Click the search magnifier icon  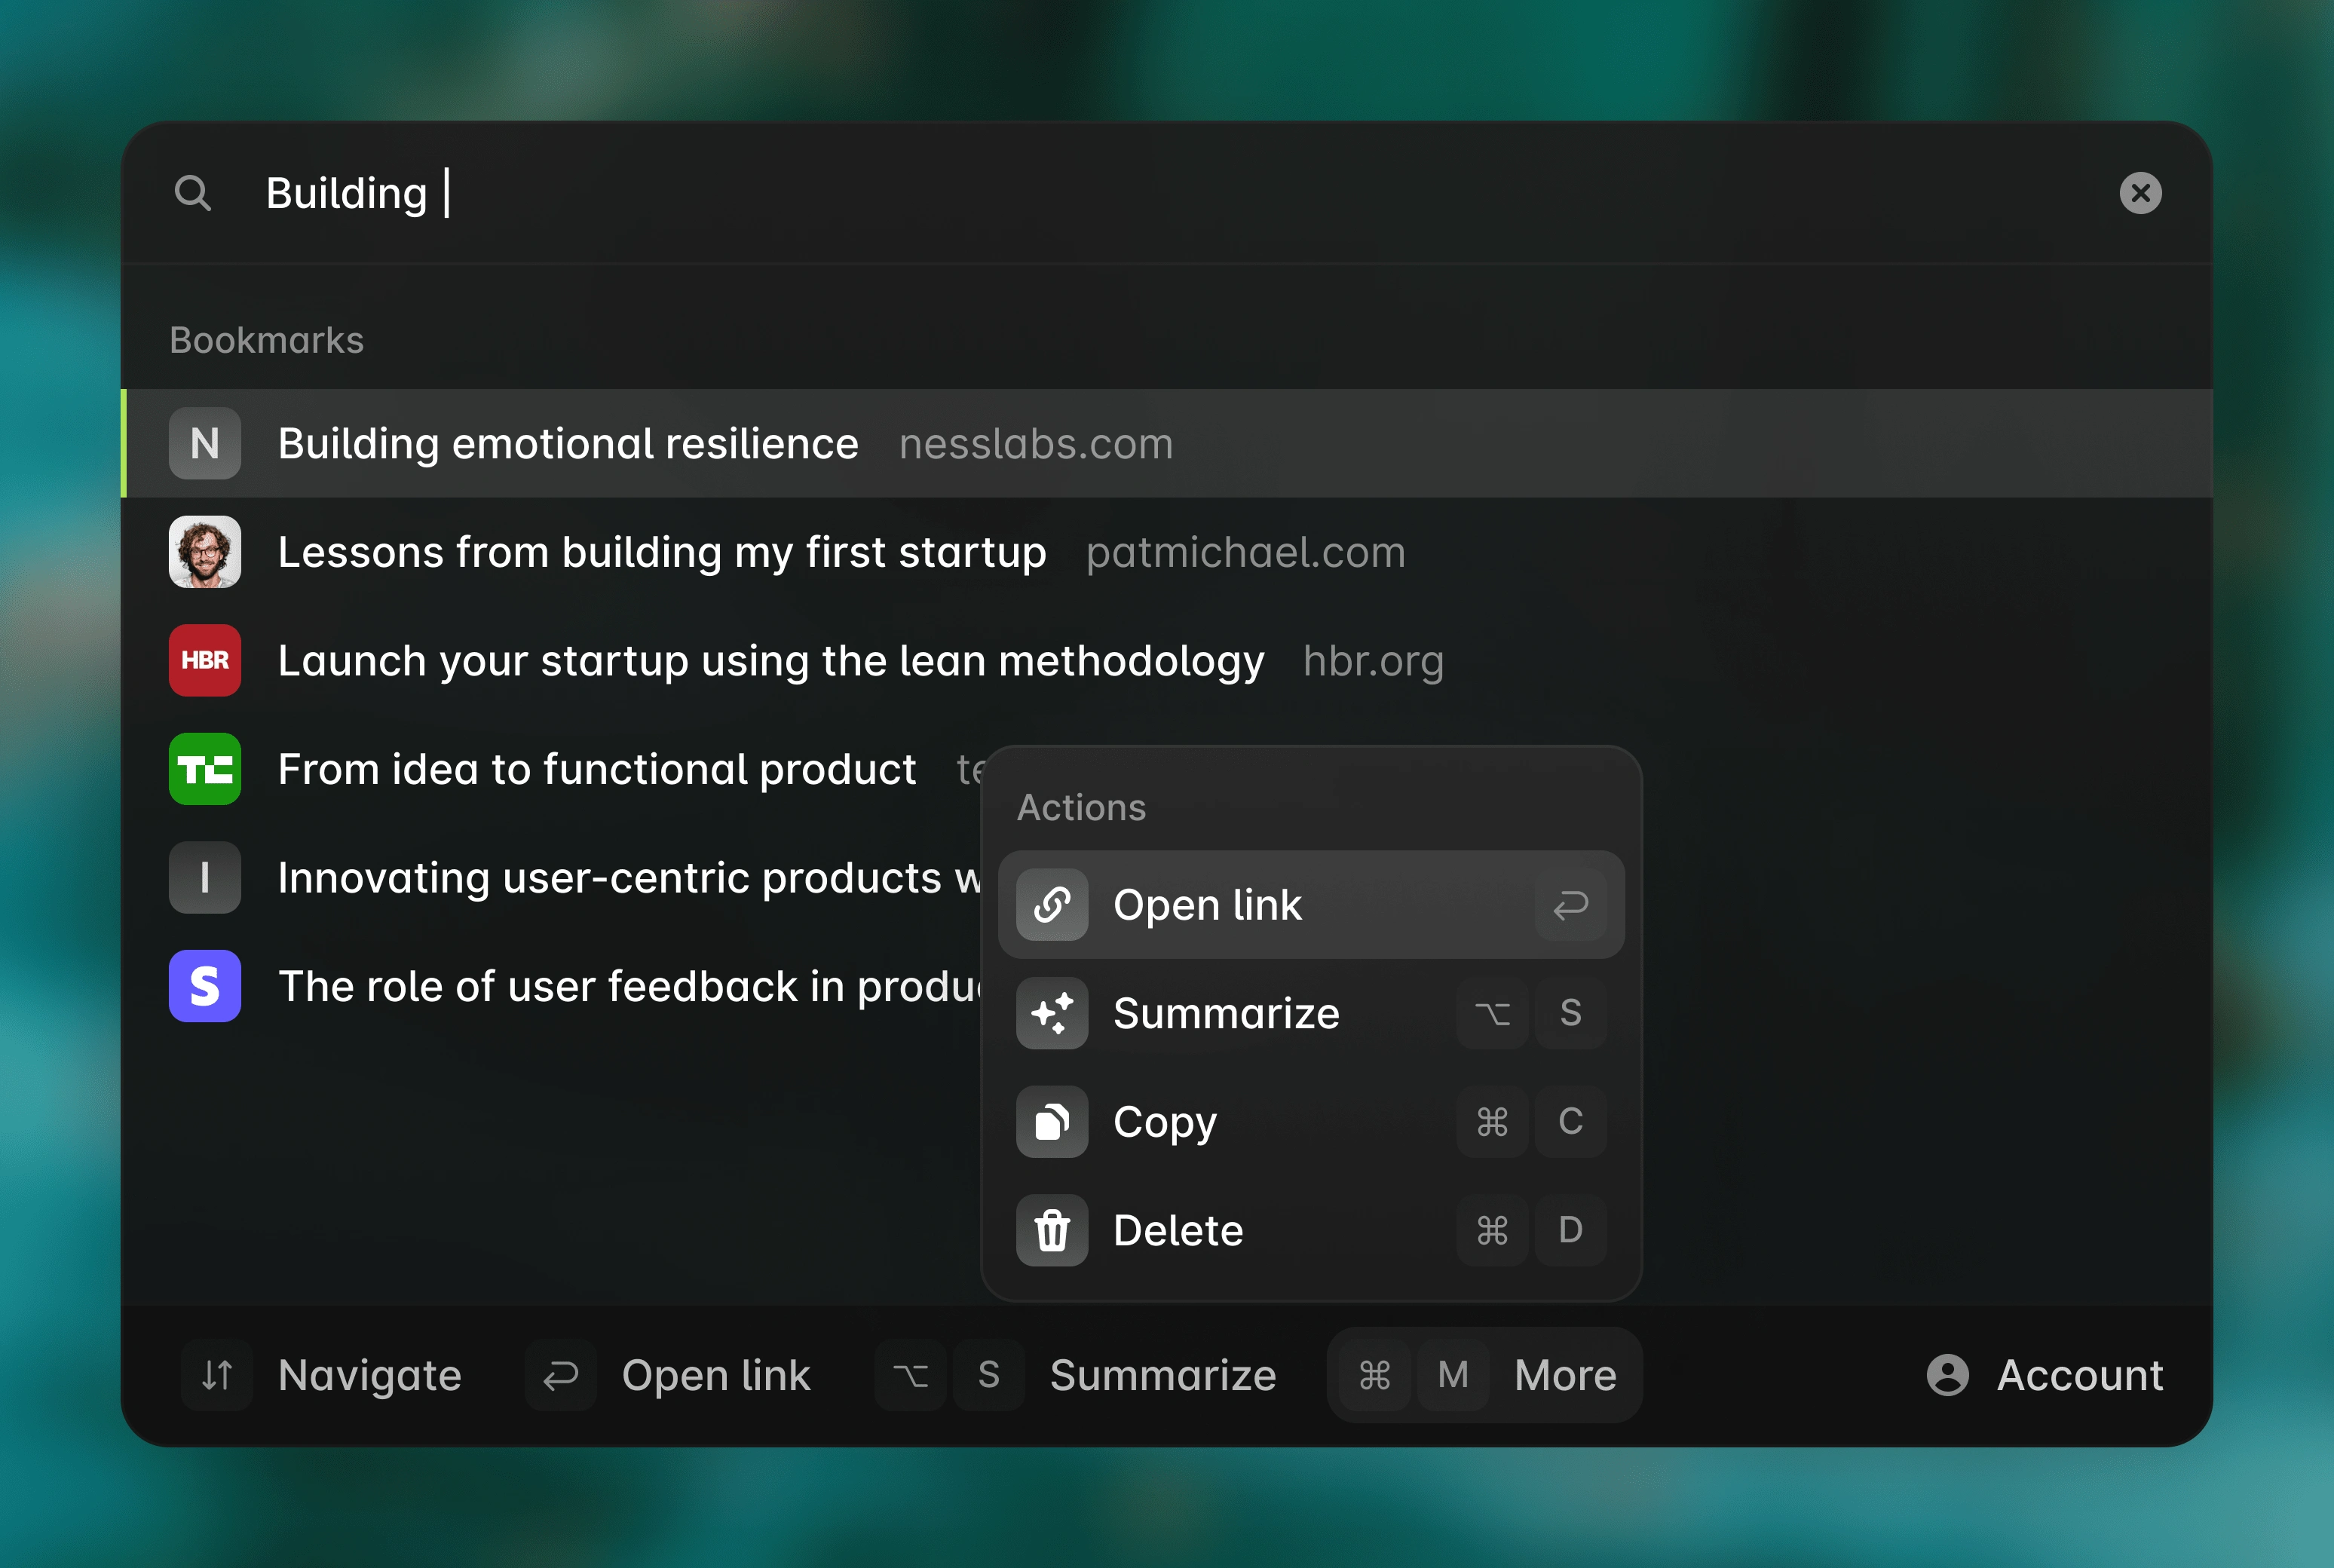192,193
